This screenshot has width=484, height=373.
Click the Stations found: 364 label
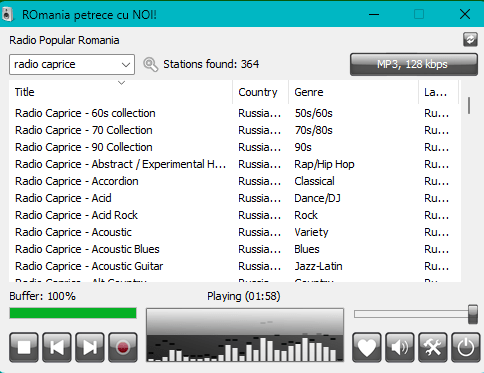(x=211, y=64)
